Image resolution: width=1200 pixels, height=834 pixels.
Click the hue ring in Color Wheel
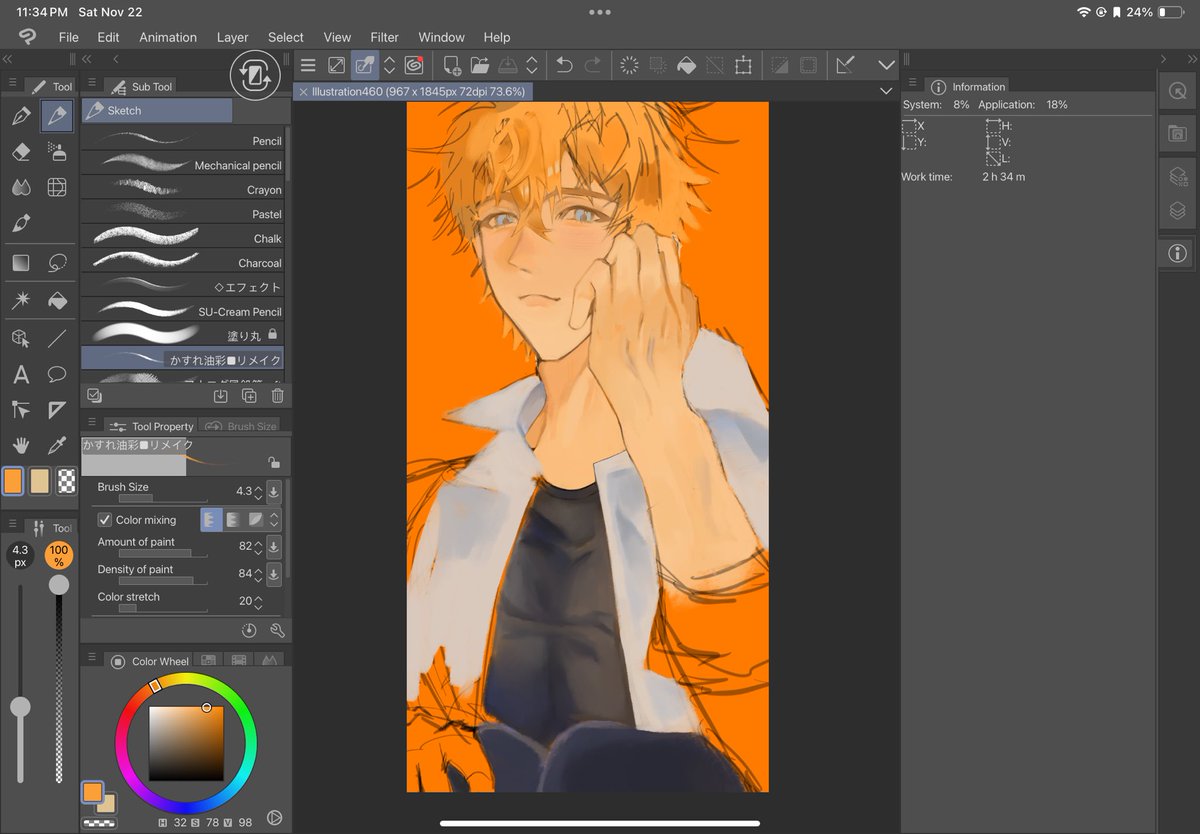[x=186, y=743]
